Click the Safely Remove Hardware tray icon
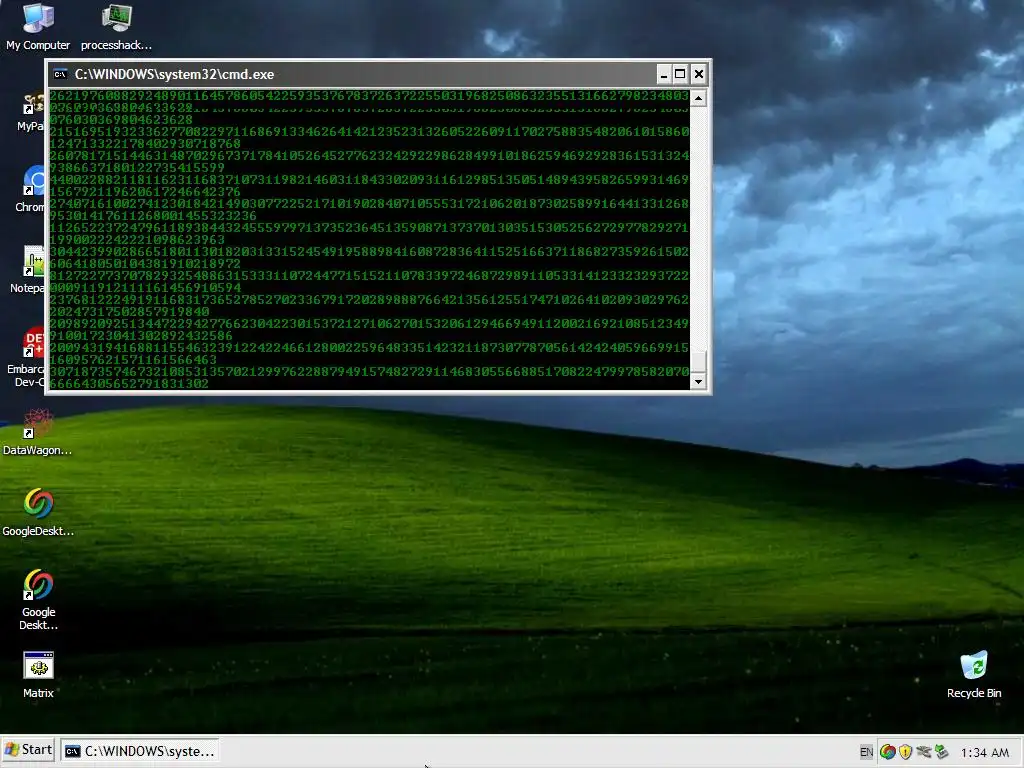 (923, 752)
